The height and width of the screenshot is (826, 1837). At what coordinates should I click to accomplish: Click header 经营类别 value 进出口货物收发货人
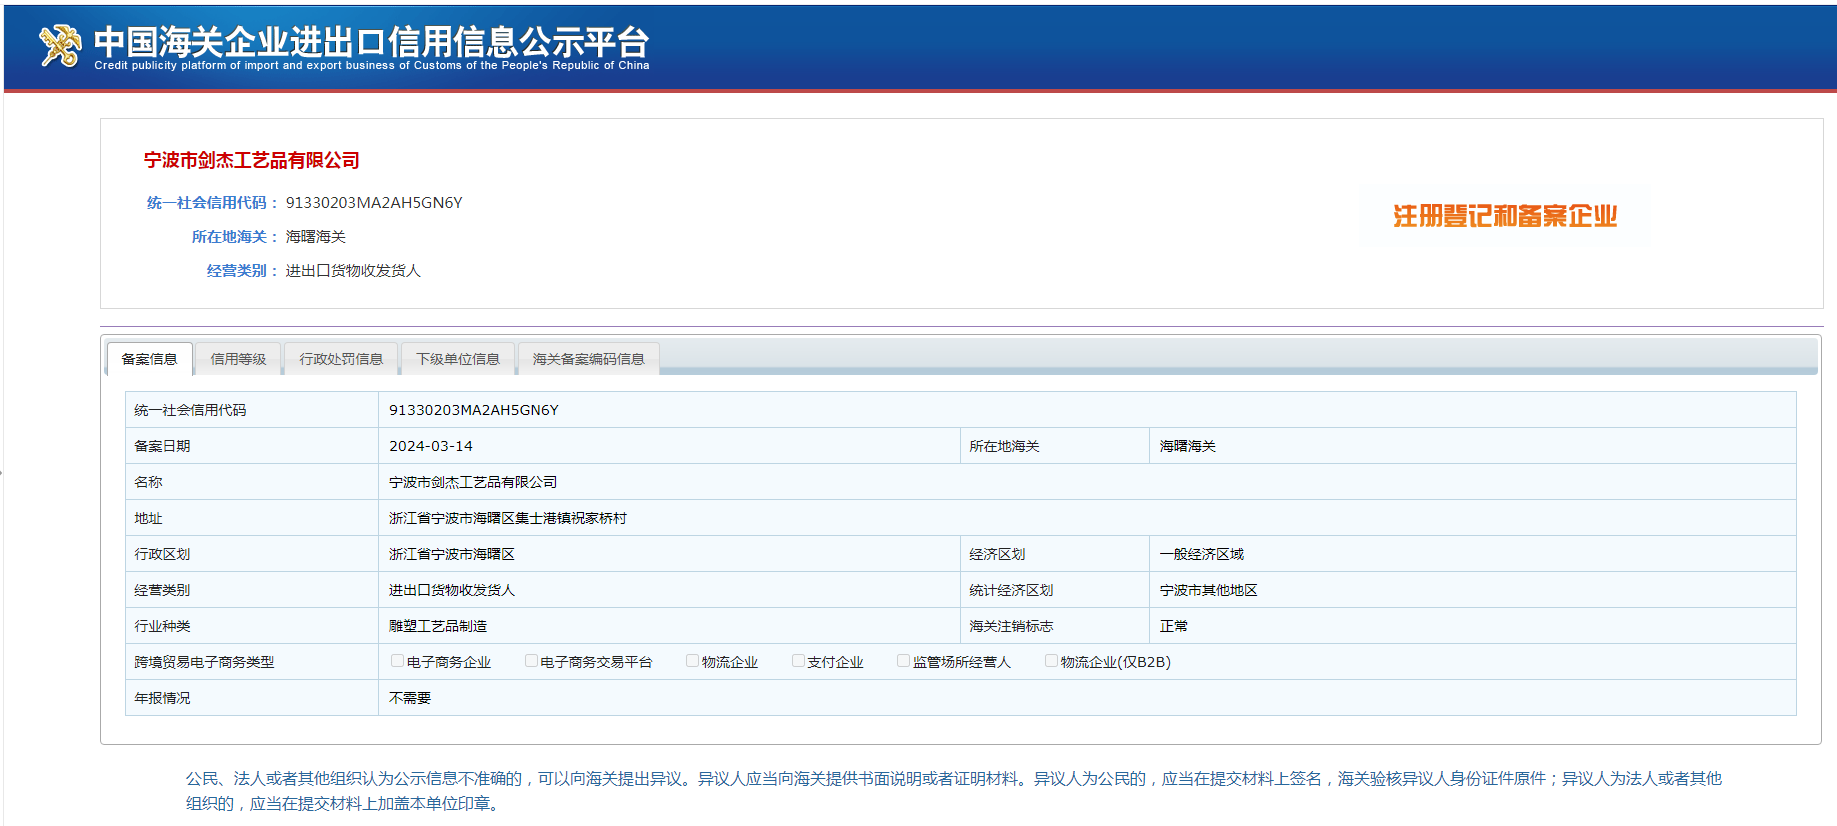353,271
